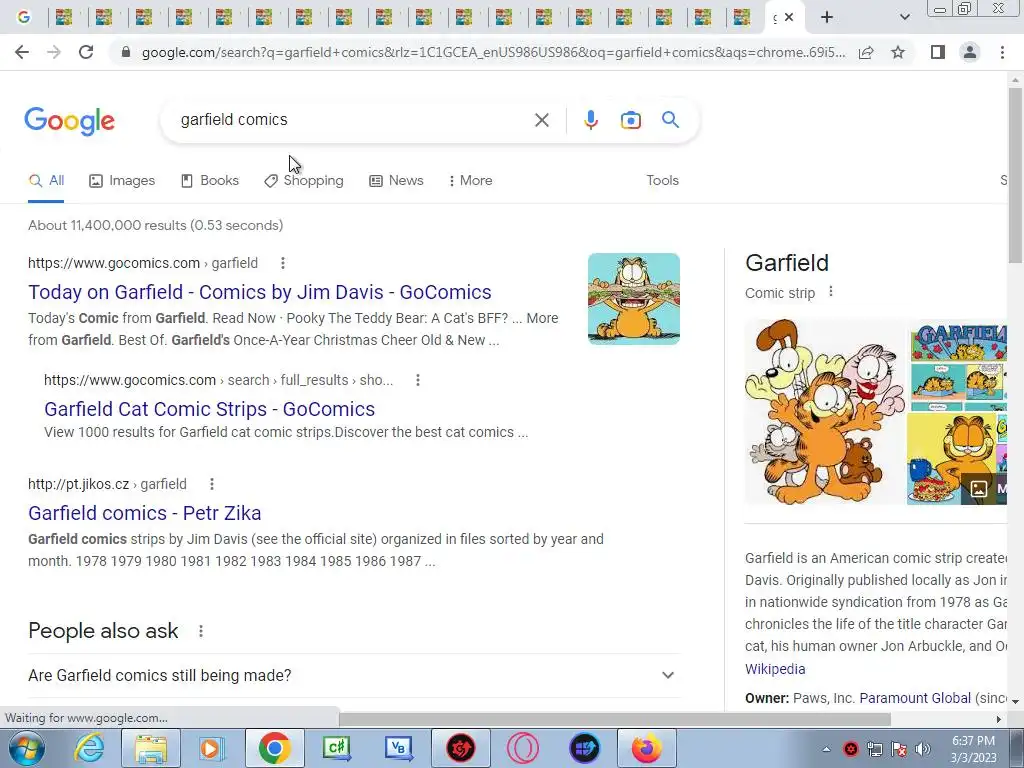Viewport: 1024px width, 768px height.
Task: Open Garfield comics - Petr Zika link
Action: [x=144, y=513]
